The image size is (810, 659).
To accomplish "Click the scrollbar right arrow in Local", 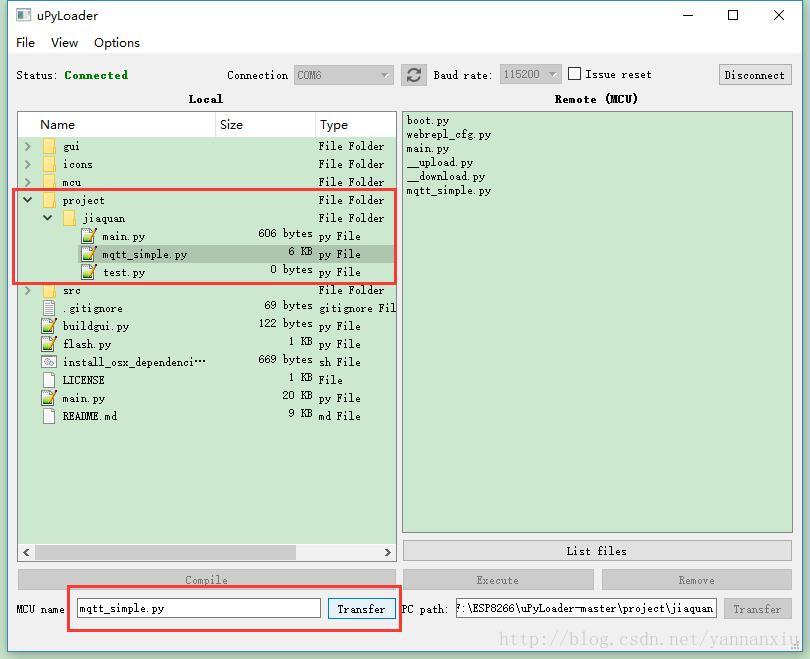I will point(387,552).
